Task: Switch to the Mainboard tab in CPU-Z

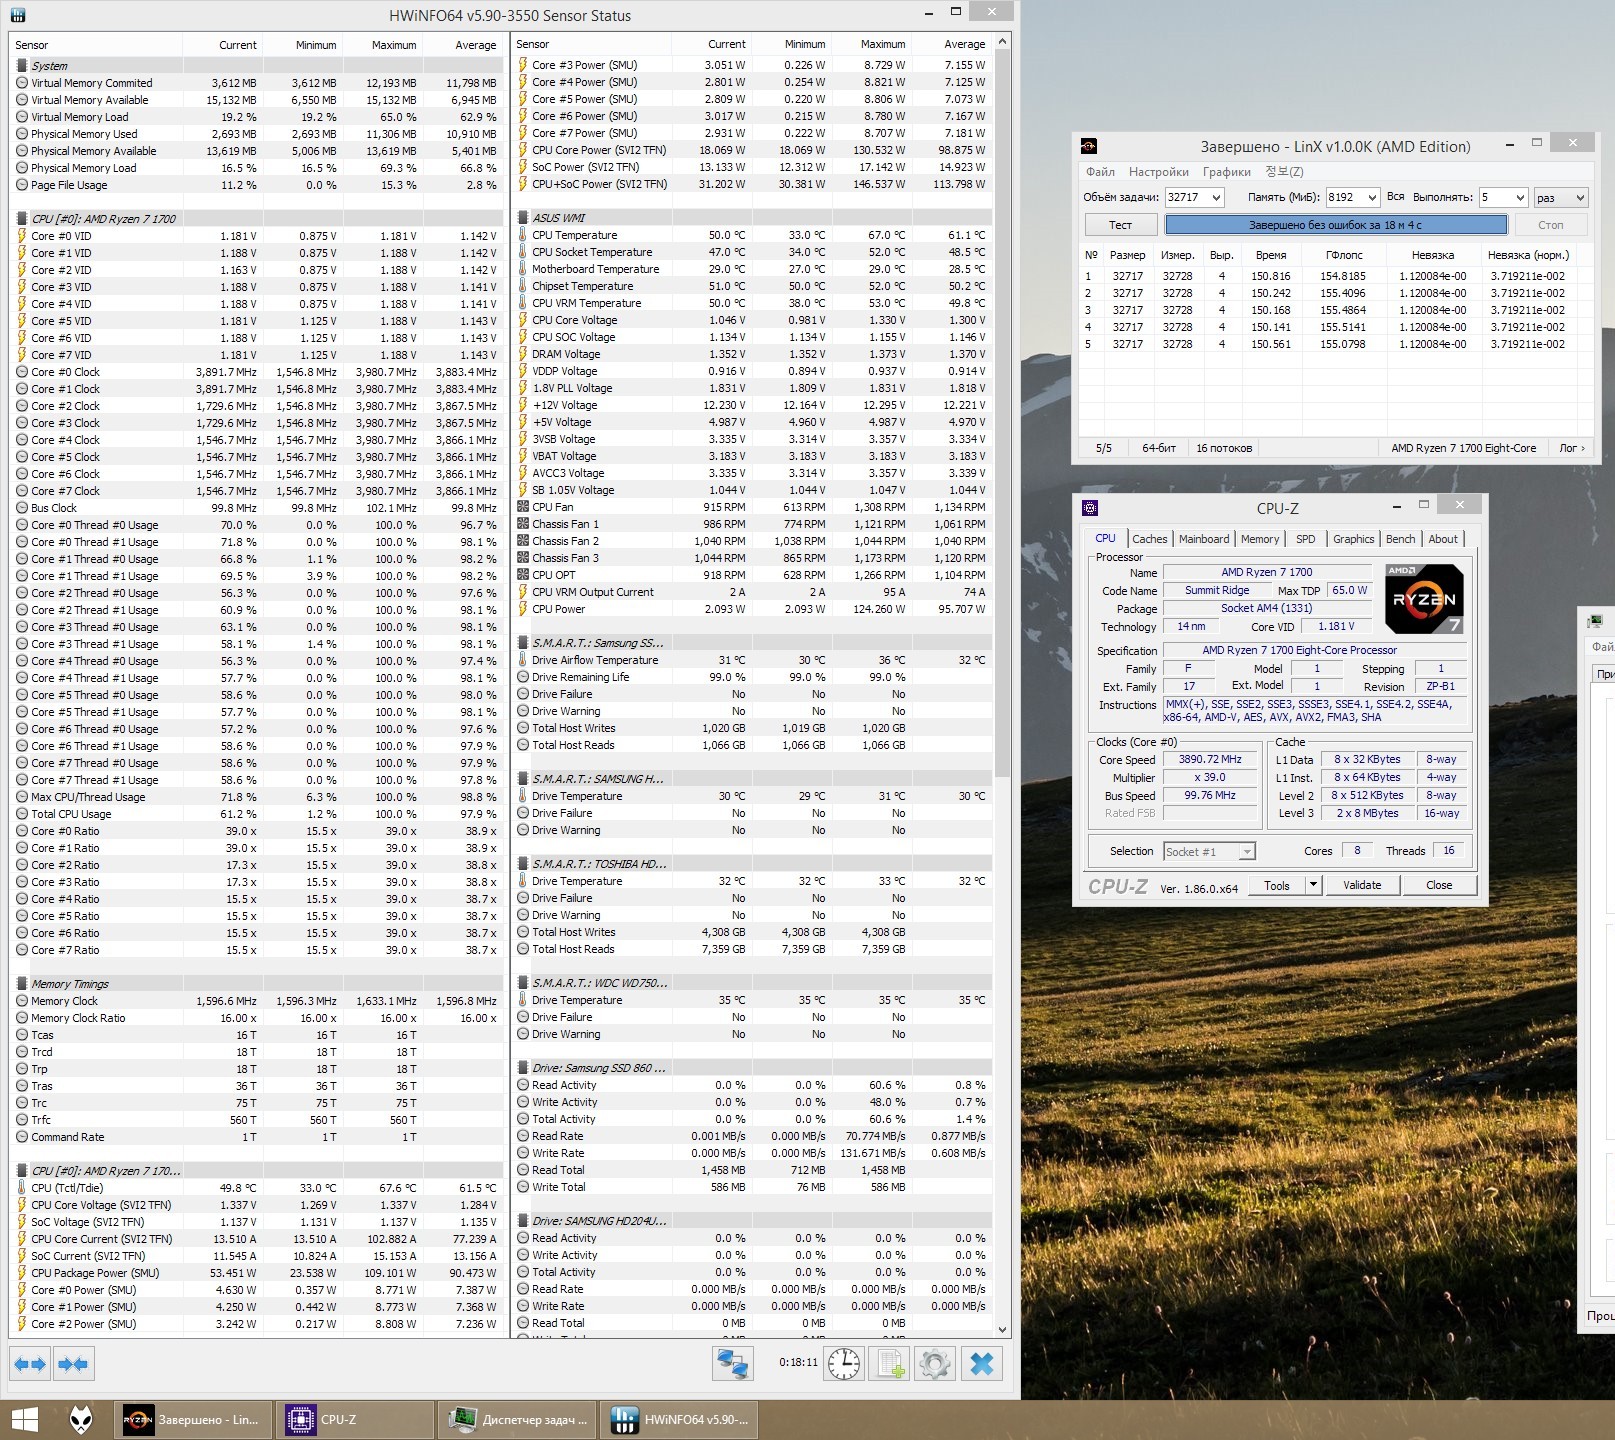Action: coord(1204,539)
